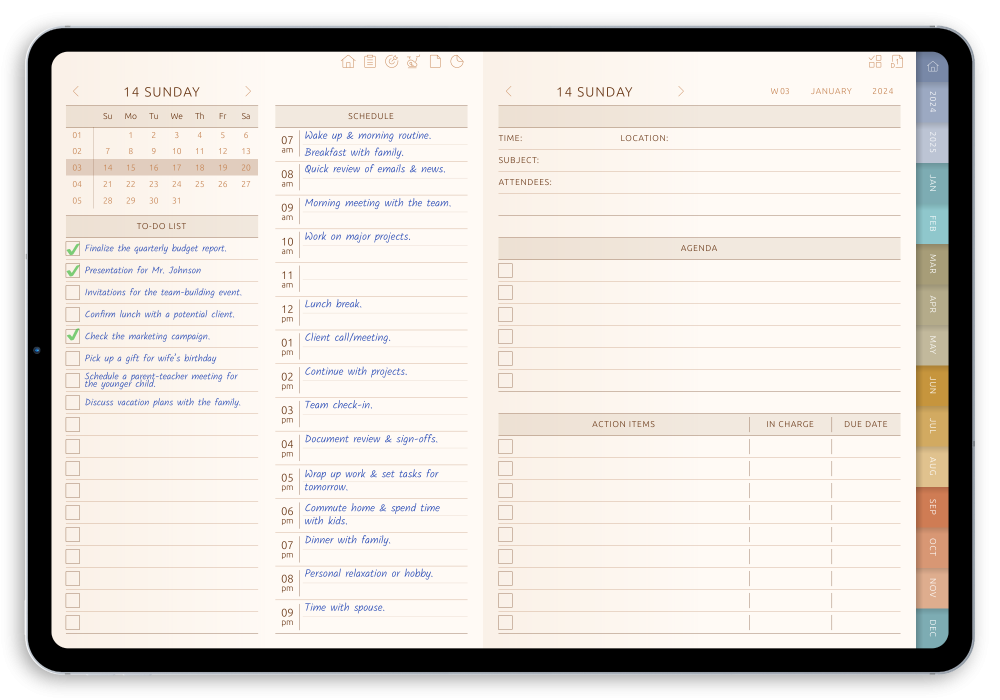This screenshot has width=1000, height=700.
Task: Highlight the January 14 date in the calendar
Action: point(107,167)
